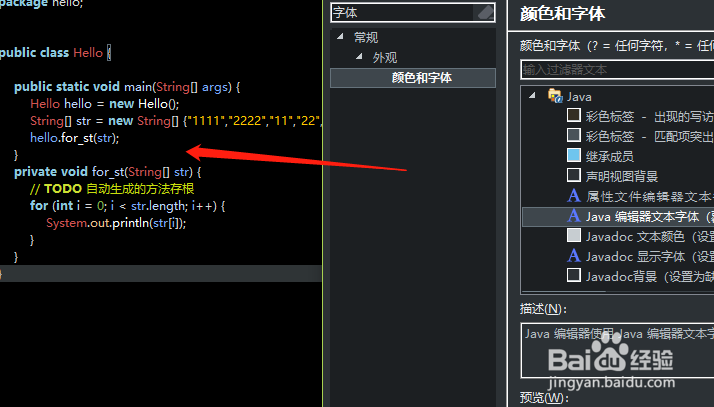Click the println line in the code editor
The width and height of the screenshot is (714, 407).
[x=116, y=223]
